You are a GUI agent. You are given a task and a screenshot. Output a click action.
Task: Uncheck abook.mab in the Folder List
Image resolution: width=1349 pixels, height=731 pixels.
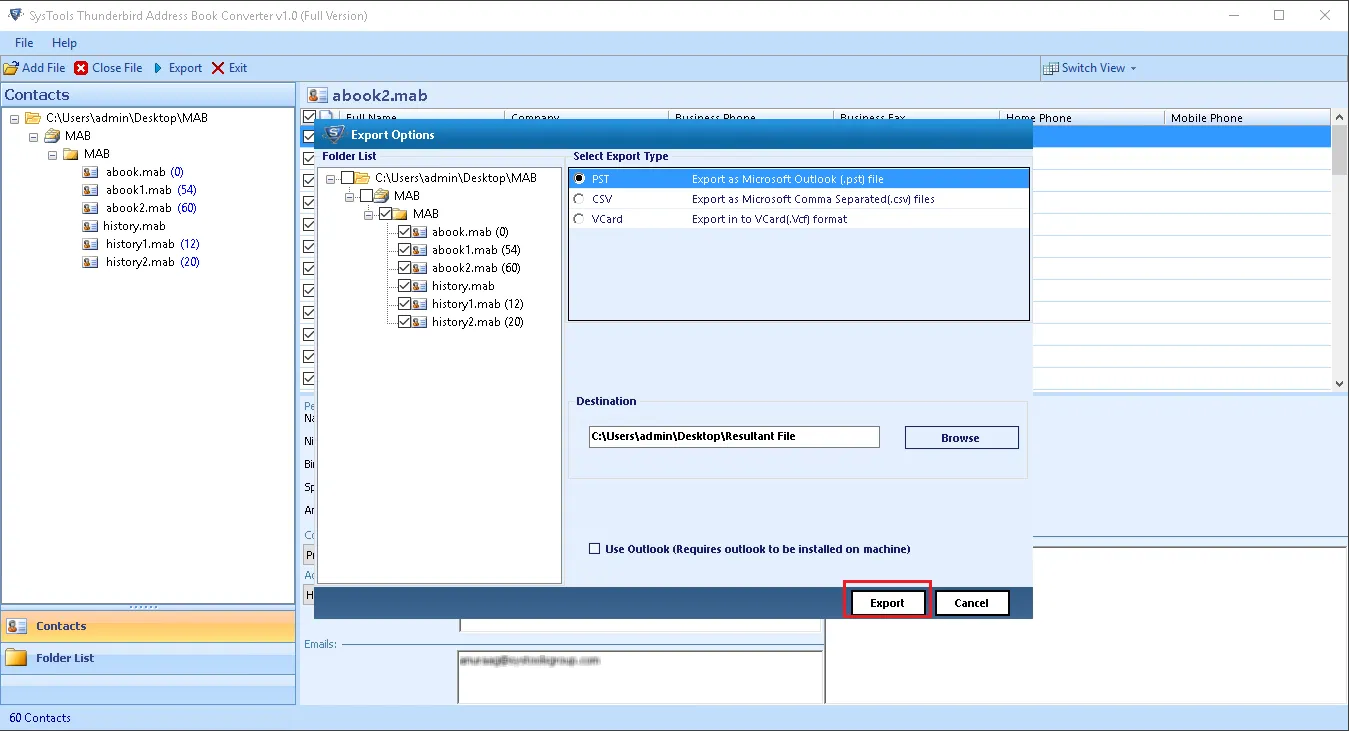pyautogui.click(x=404, y=231)
